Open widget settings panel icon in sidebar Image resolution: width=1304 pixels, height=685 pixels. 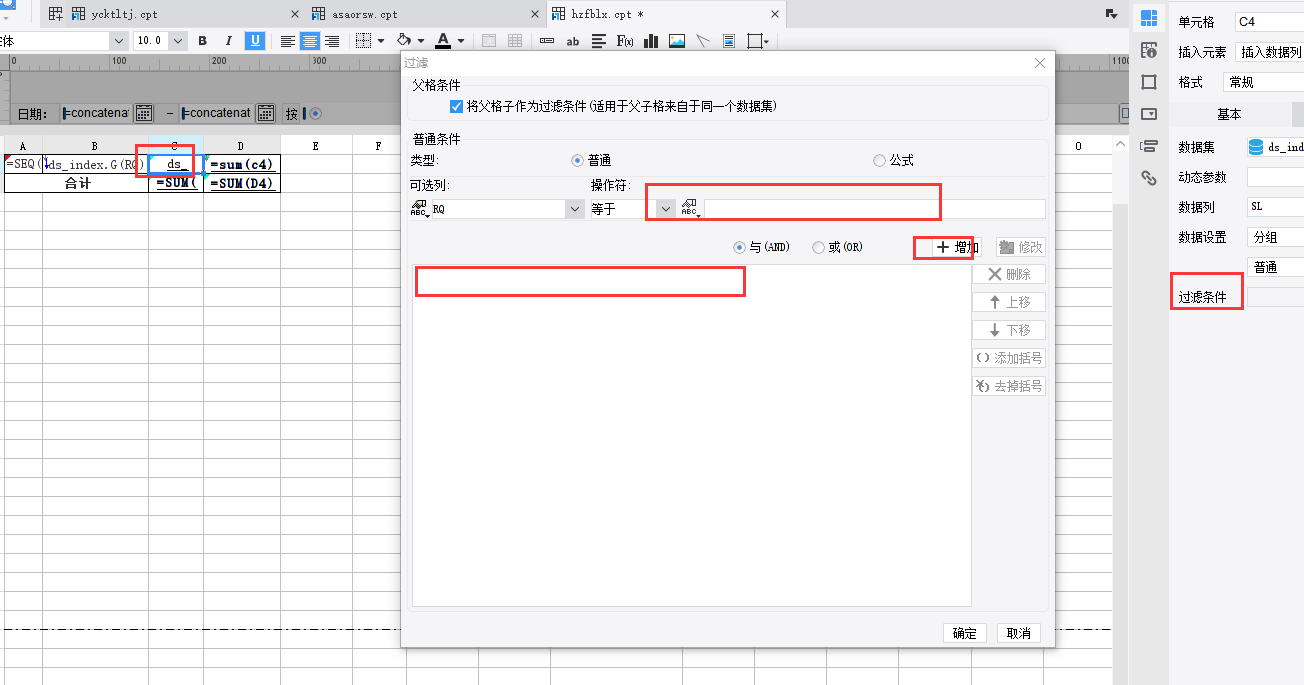click(1148, 114)
